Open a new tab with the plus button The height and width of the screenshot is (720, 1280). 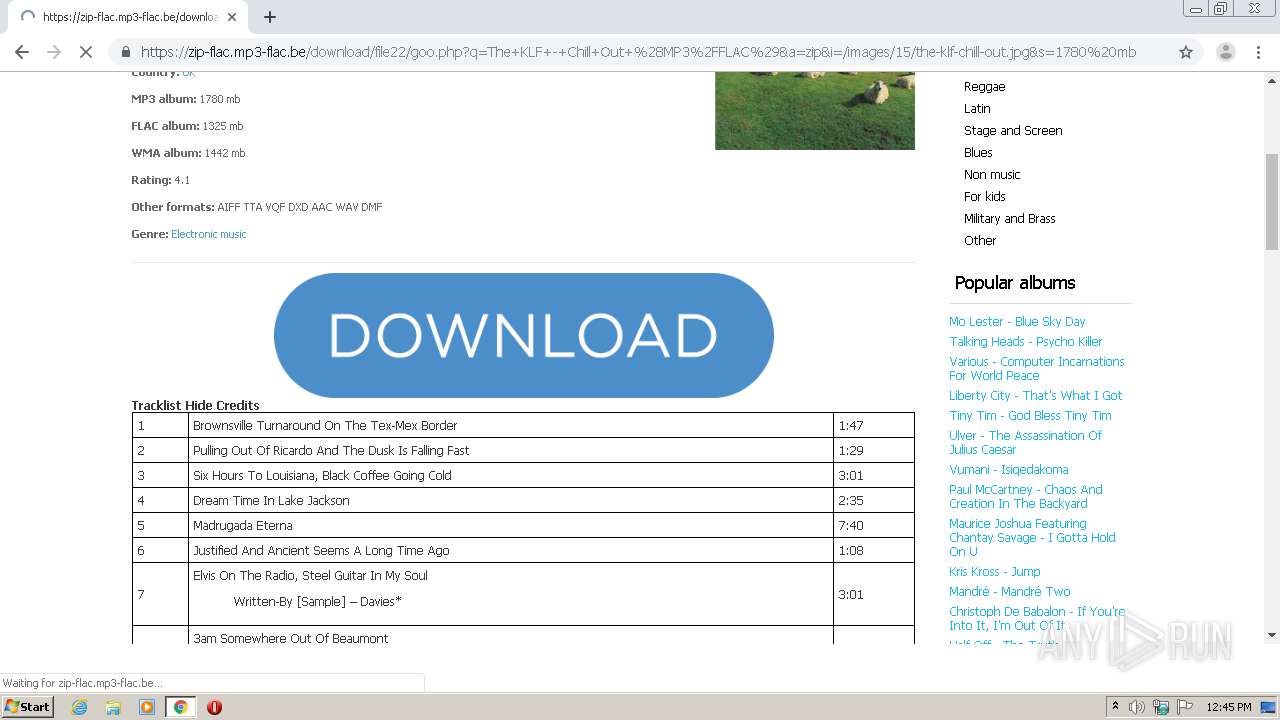pos(270,17)
